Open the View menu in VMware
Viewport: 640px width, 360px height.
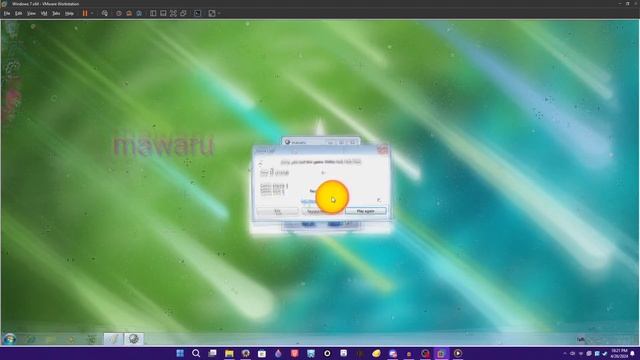pyautogui.click(x=31, y=13)
